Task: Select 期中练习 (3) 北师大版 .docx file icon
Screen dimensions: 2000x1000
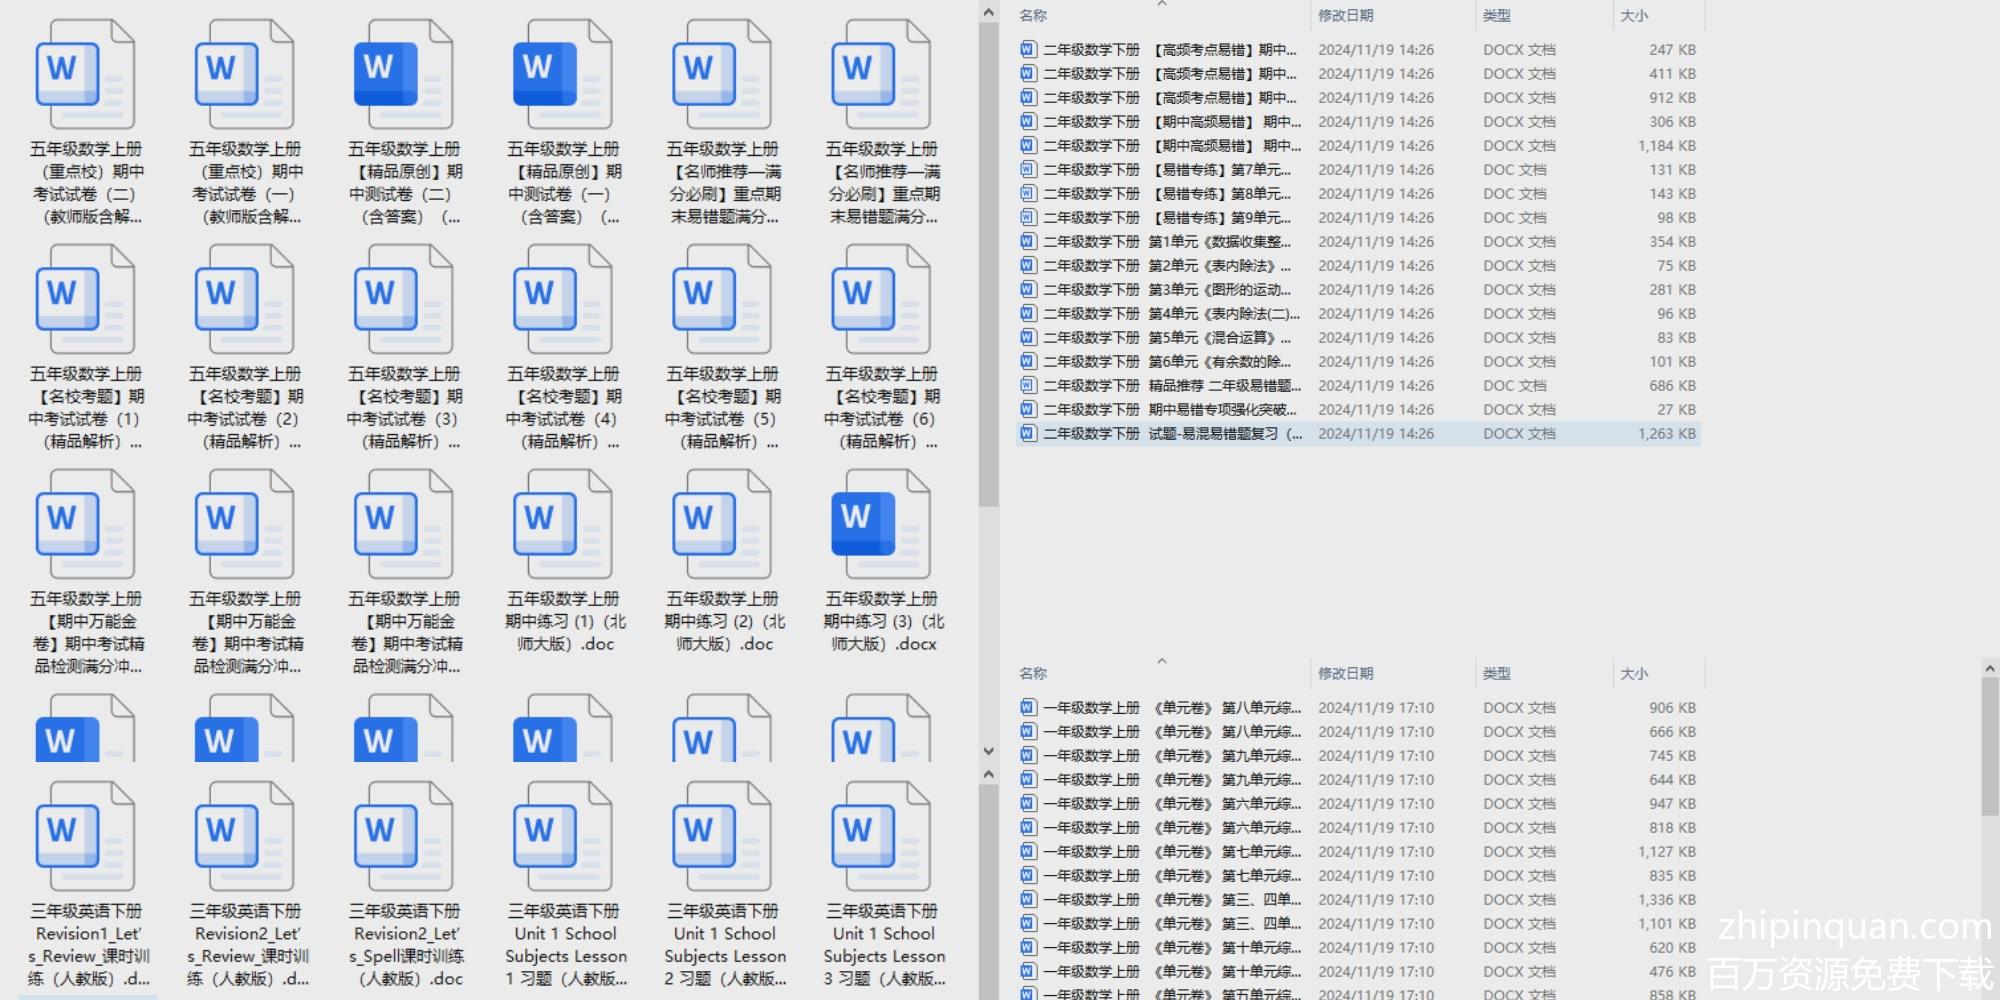Action: click(880, 525)
